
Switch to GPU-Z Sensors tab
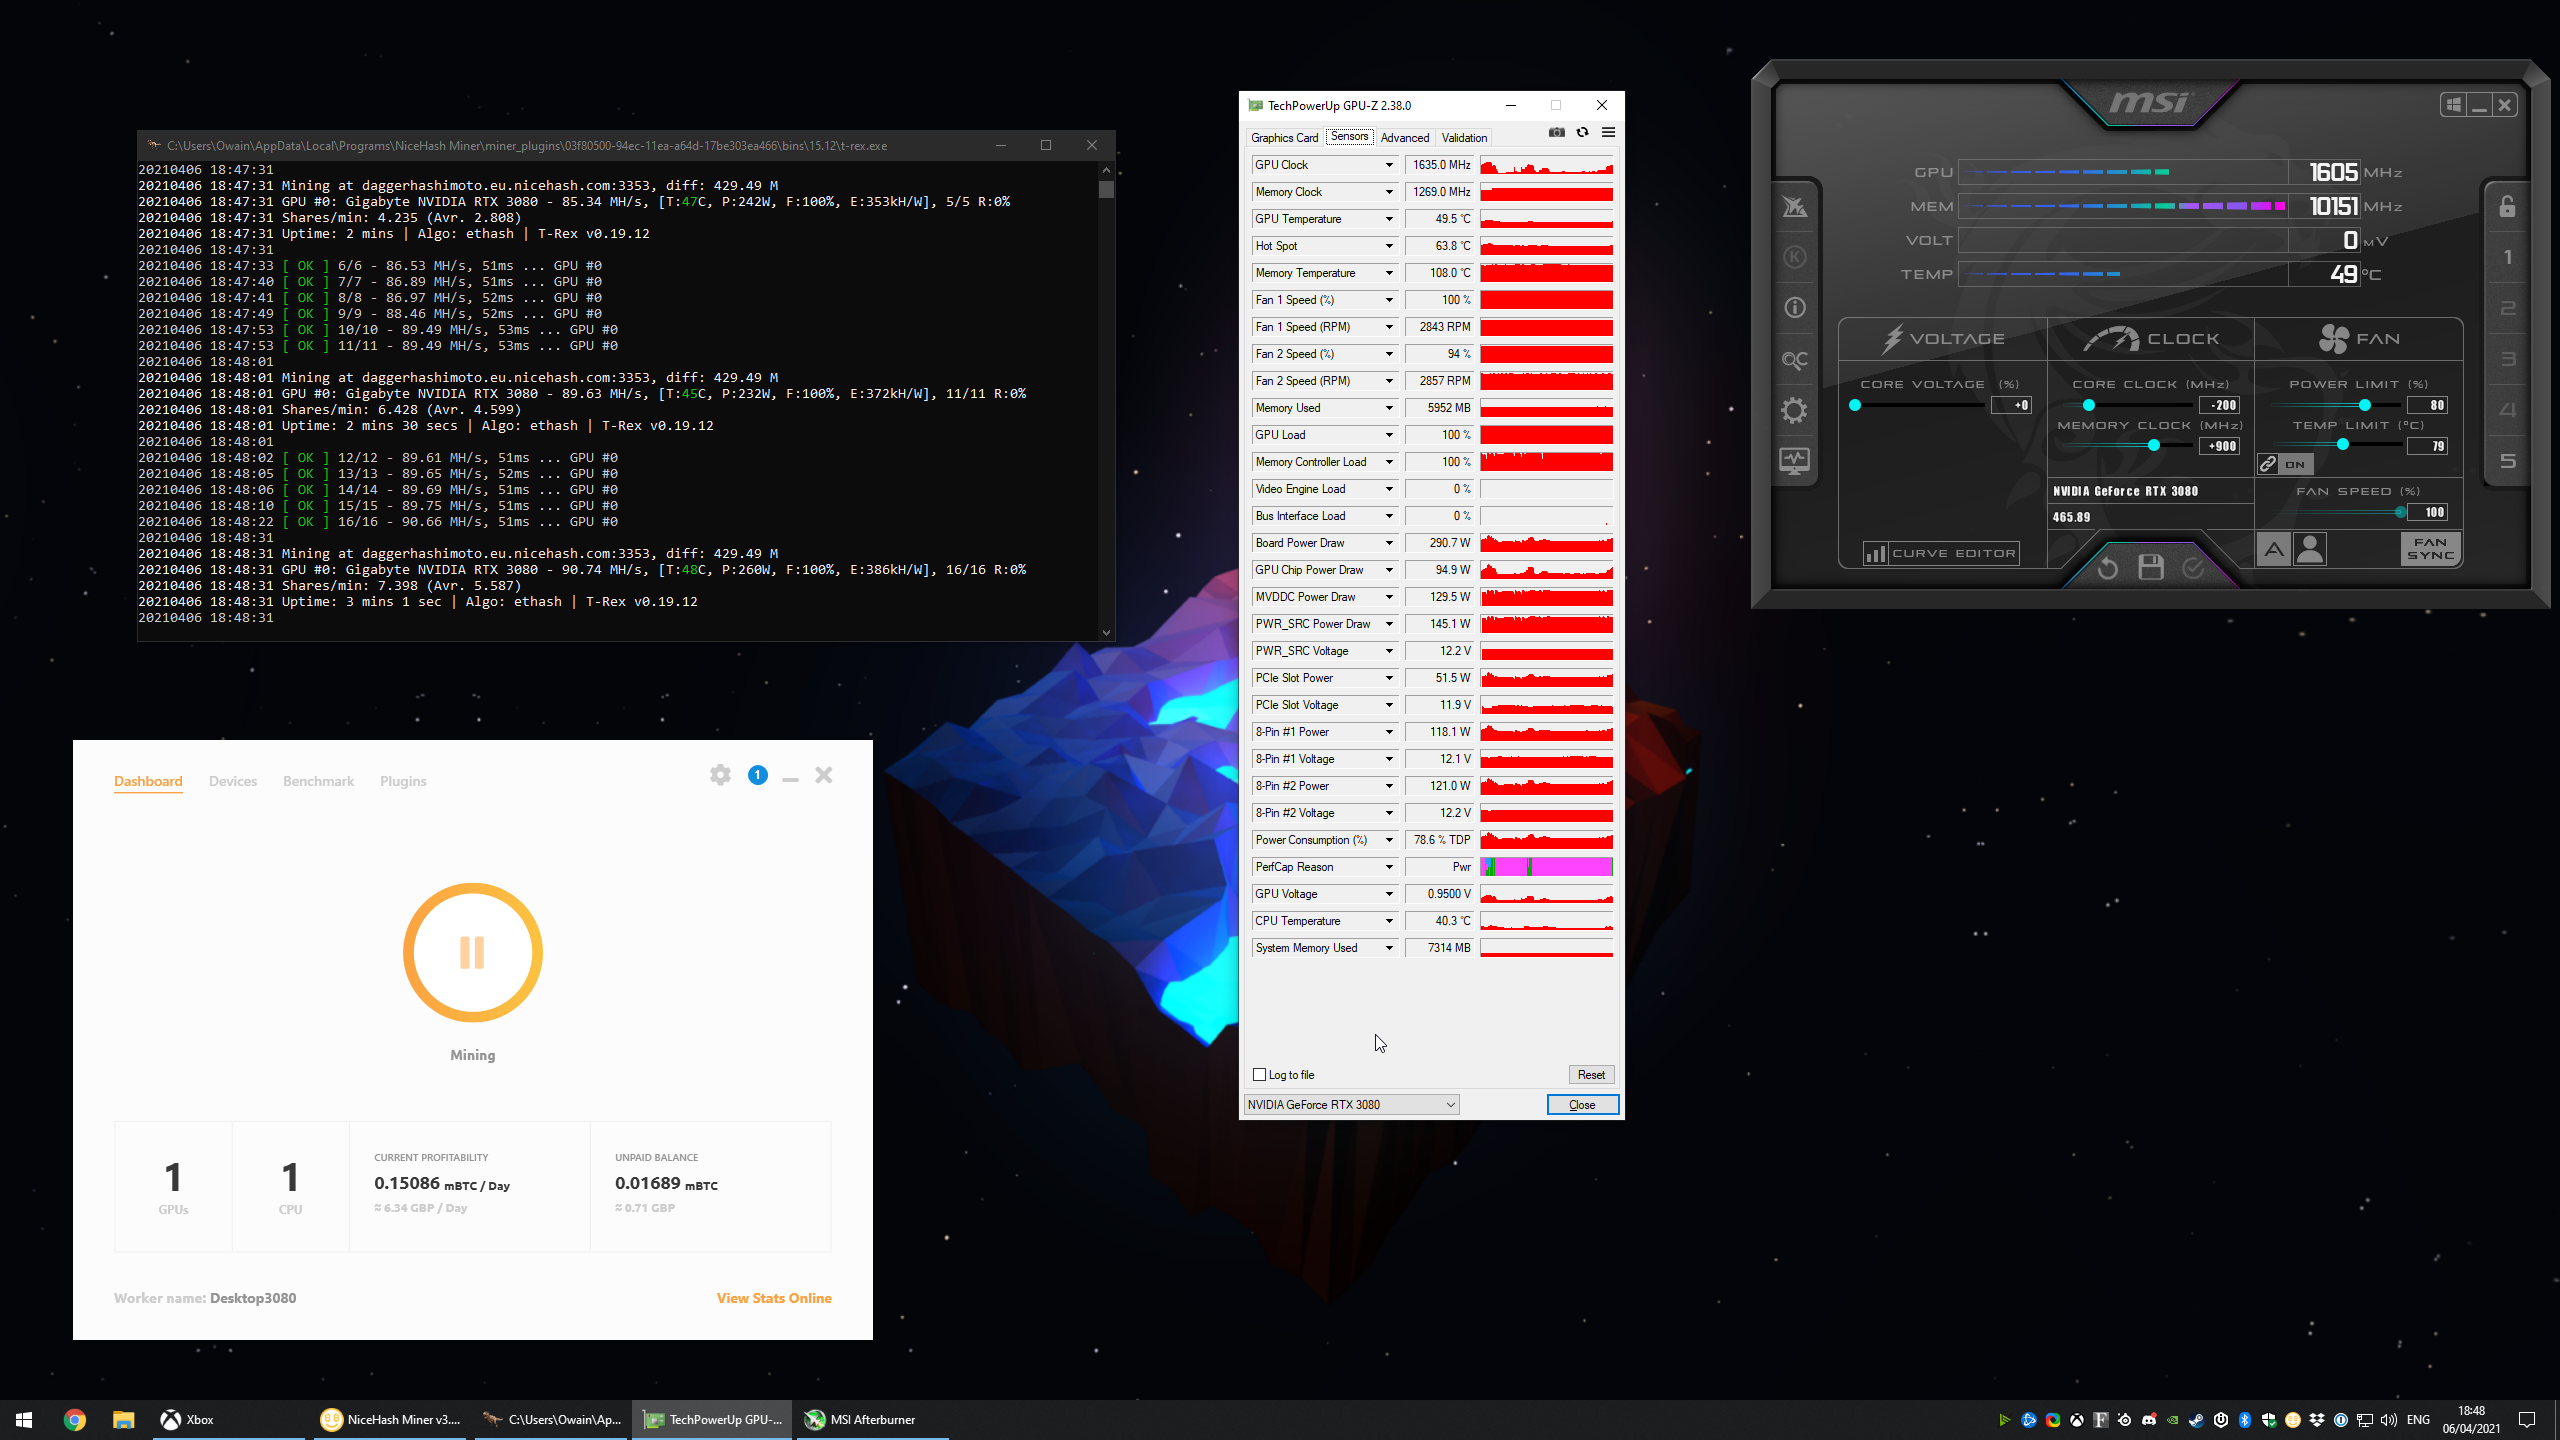(1349, 137)
